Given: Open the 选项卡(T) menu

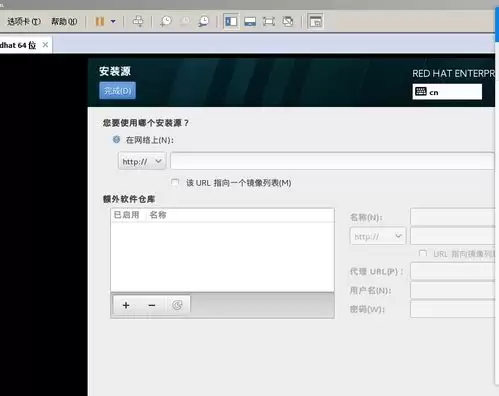Looking at the screenshot, I should point(24,22).
